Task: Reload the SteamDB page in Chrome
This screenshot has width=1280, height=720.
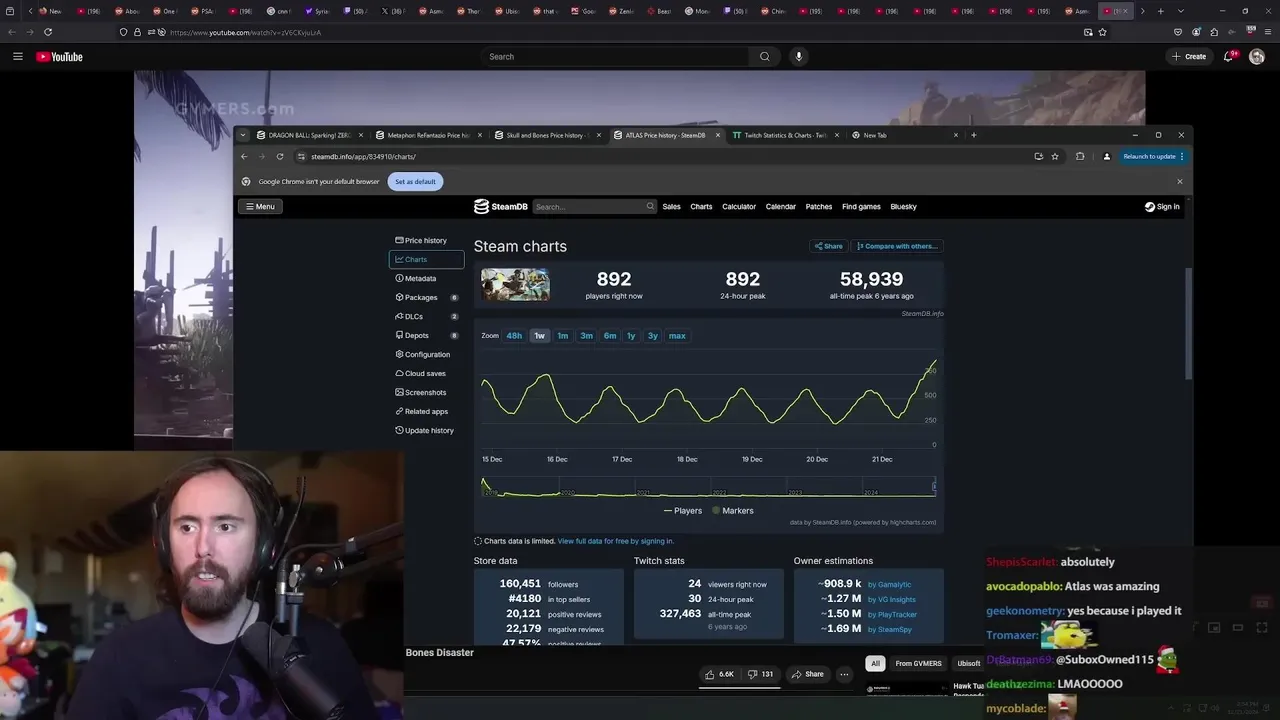Action: (280, 156)
